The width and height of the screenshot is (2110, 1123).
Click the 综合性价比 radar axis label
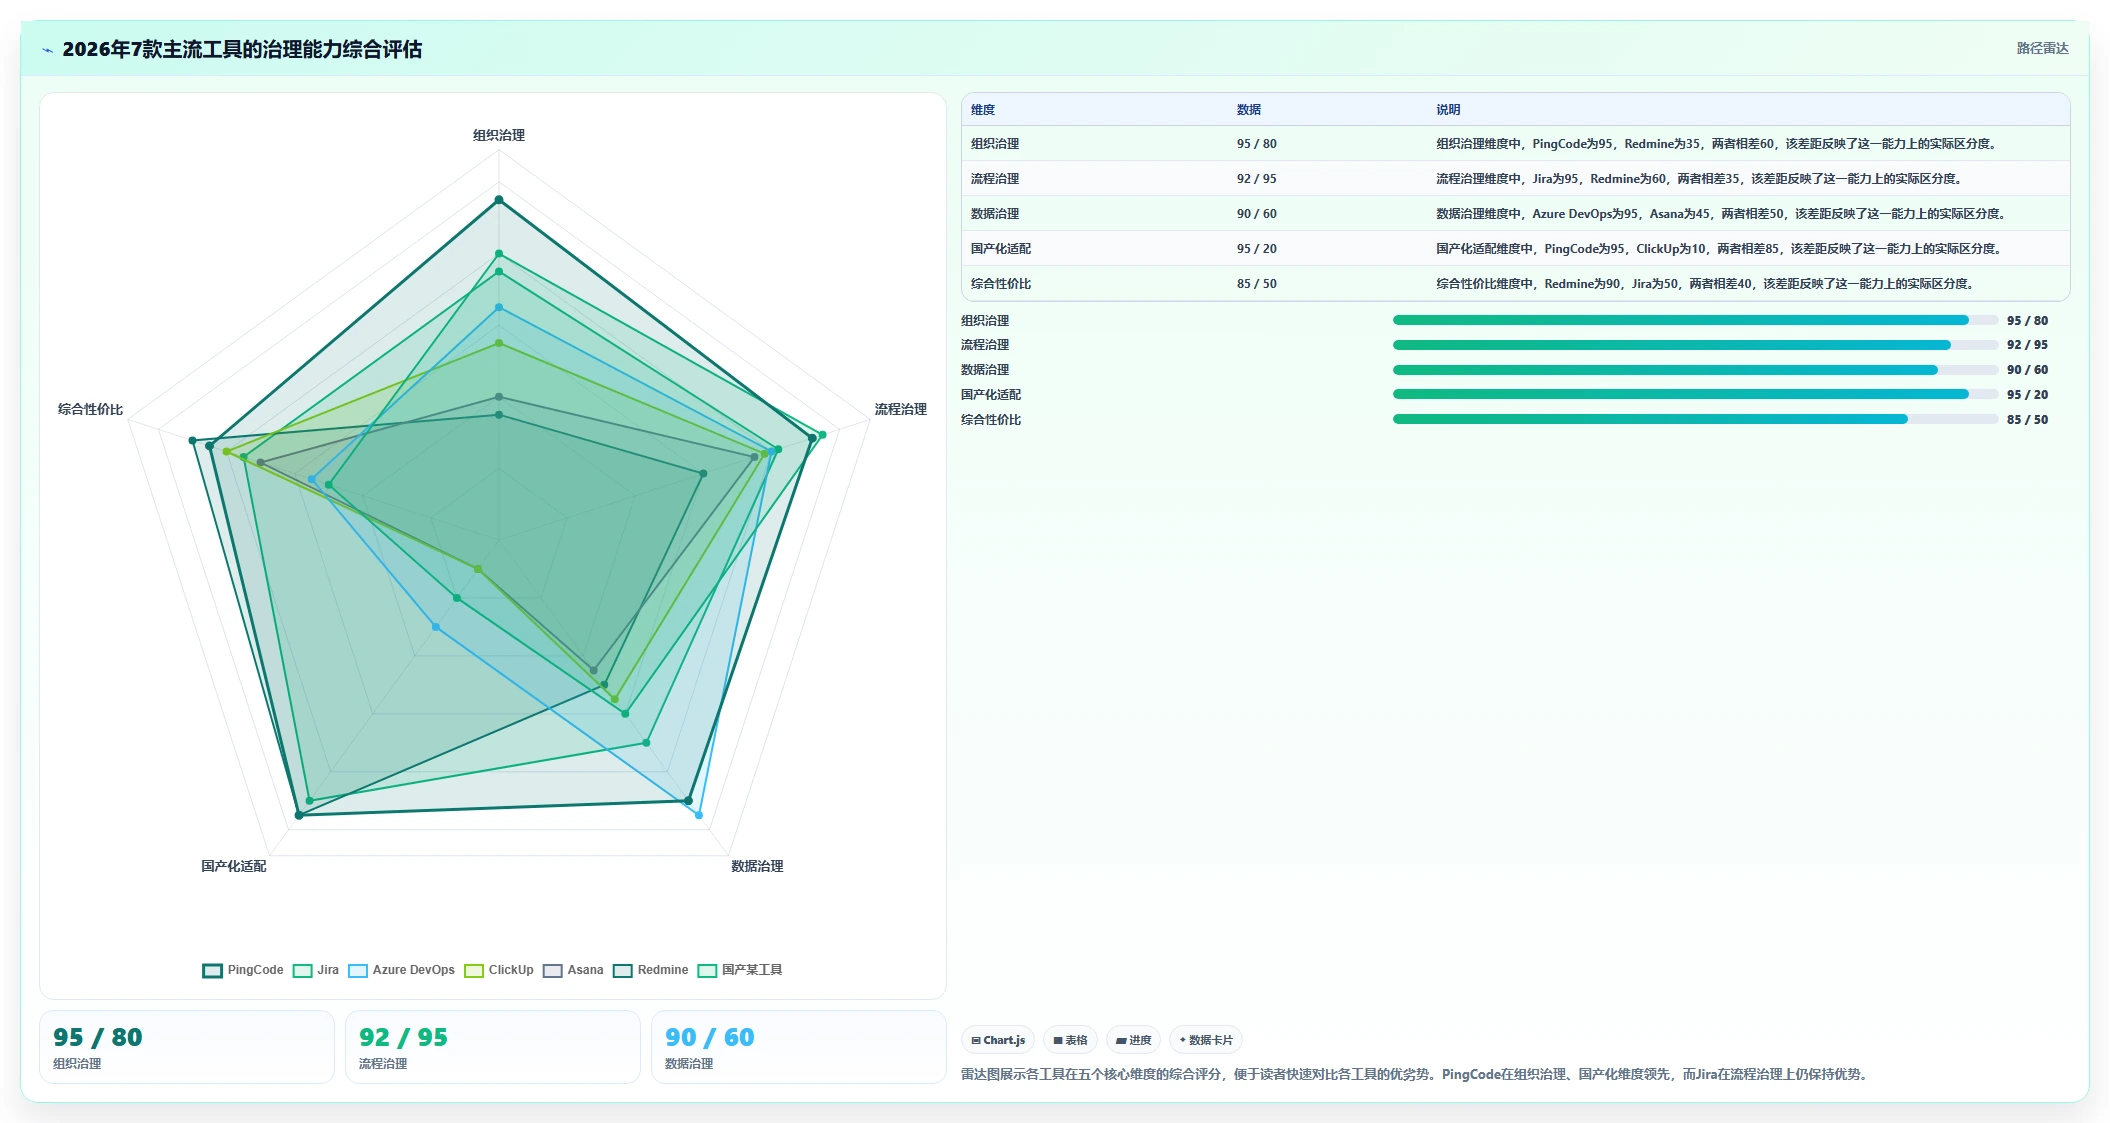(x=90, y=409)
